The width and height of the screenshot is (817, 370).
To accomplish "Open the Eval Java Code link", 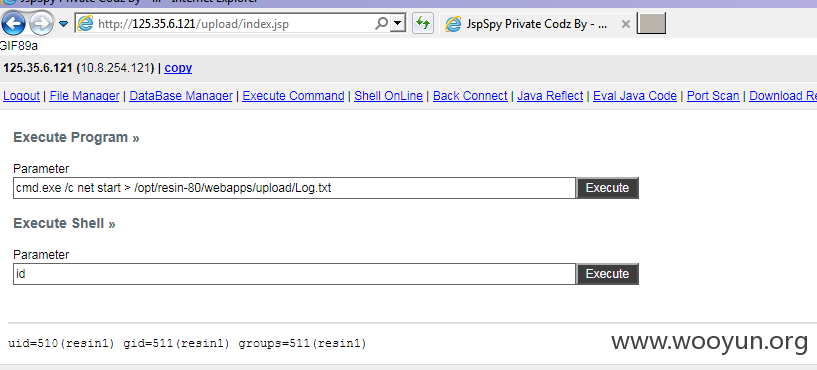I will point(635,96).
